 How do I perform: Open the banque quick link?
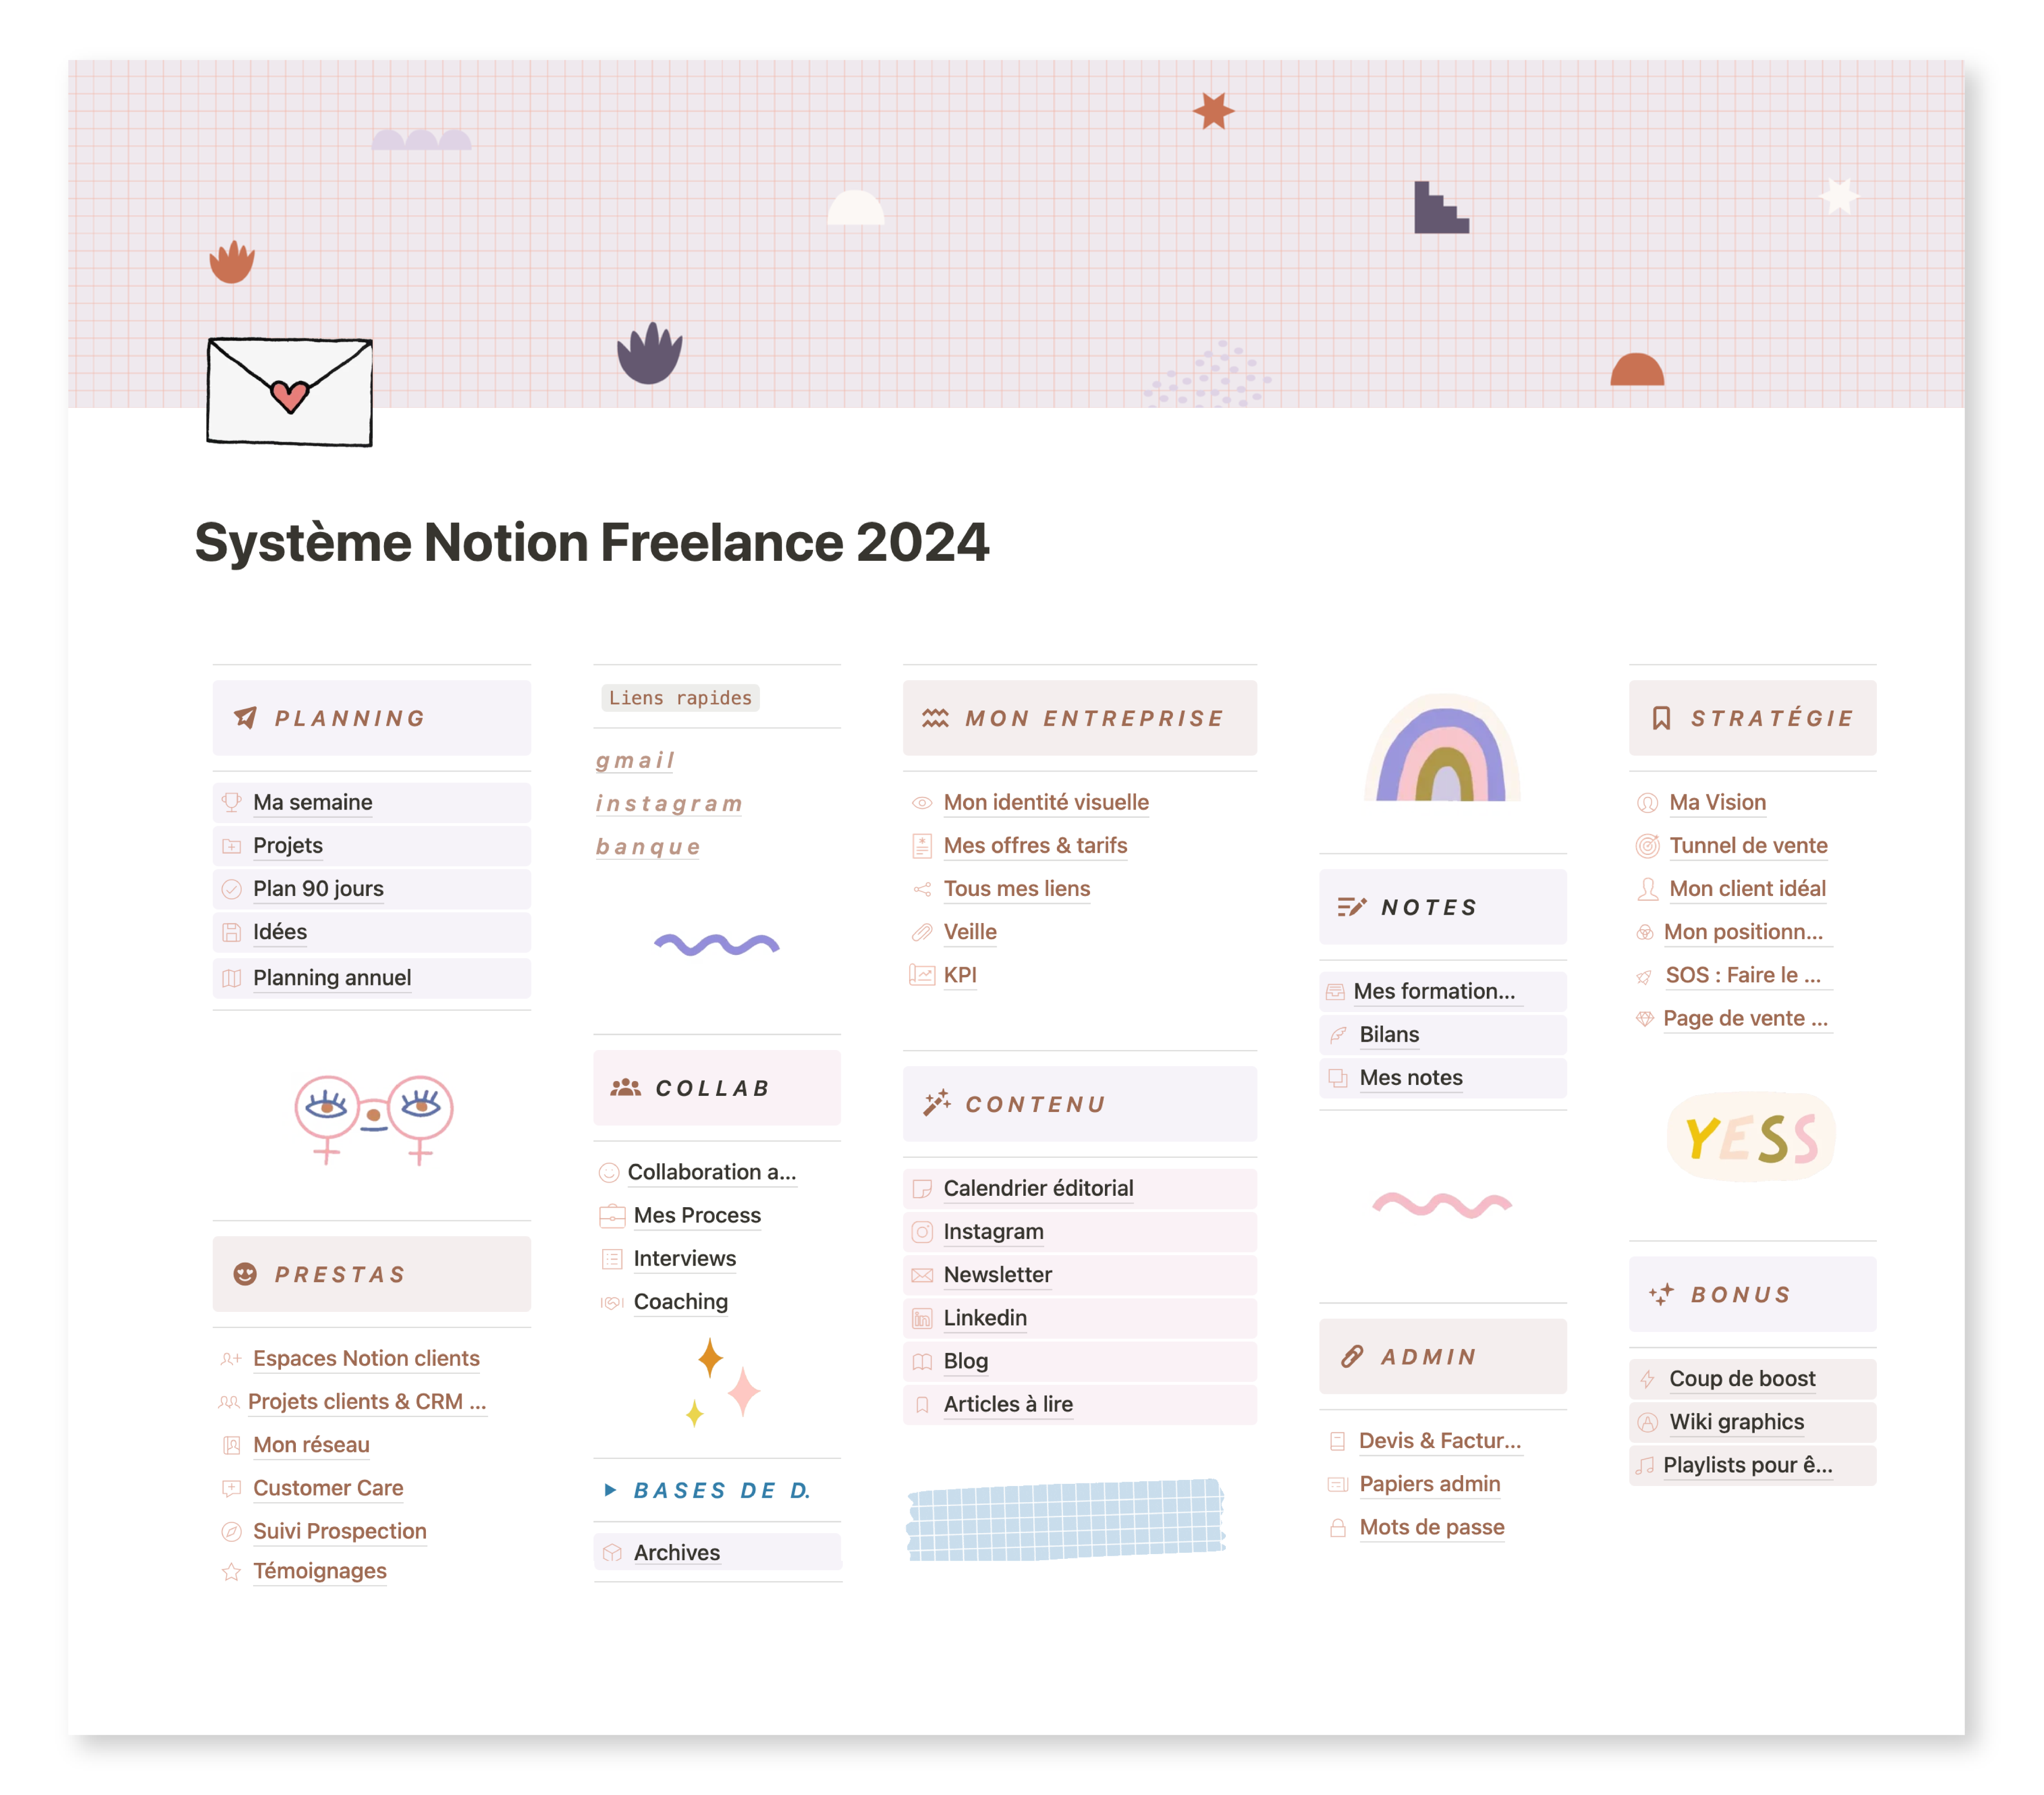648,847
